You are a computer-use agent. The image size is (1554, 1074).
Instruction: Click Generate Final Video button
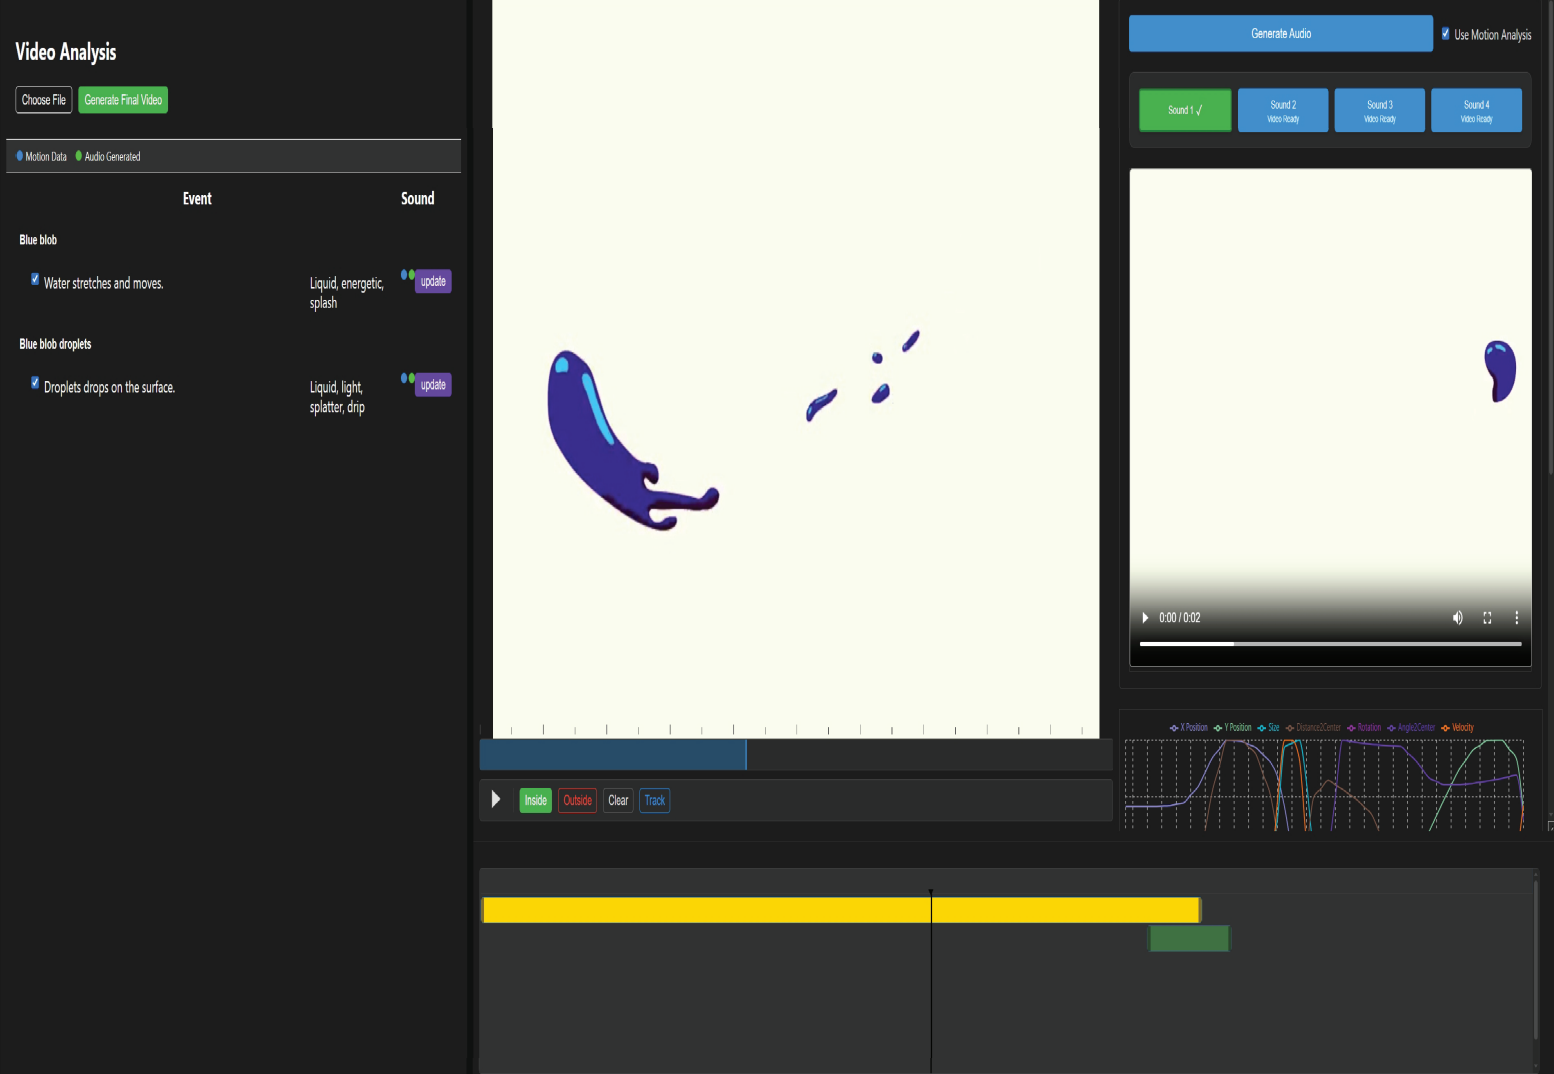click(123, 100)
